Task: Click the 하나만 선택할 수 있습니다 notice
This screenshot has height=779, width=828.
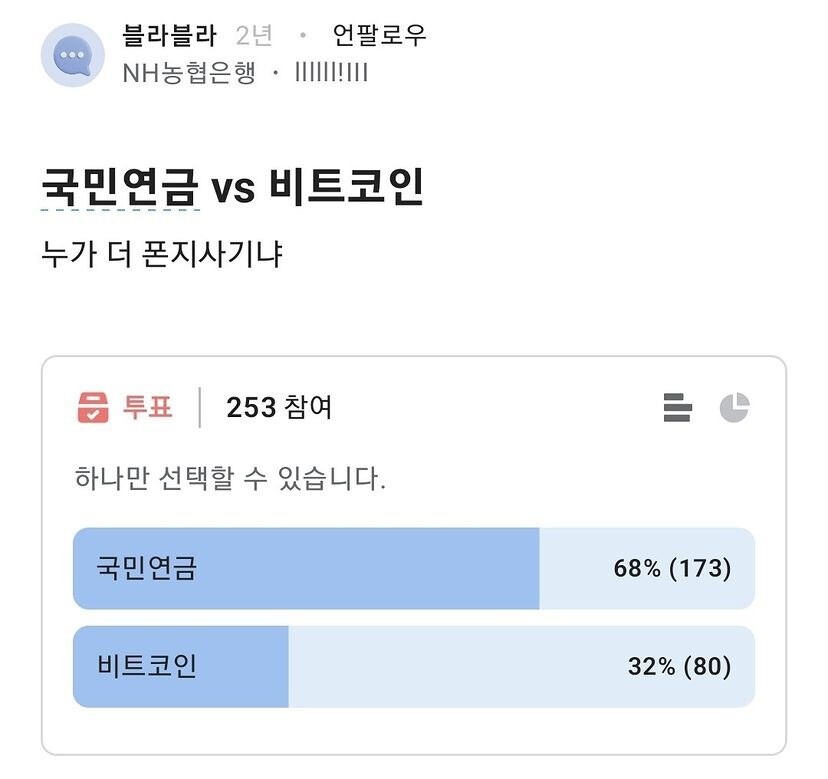Action: tap(230, 478)
